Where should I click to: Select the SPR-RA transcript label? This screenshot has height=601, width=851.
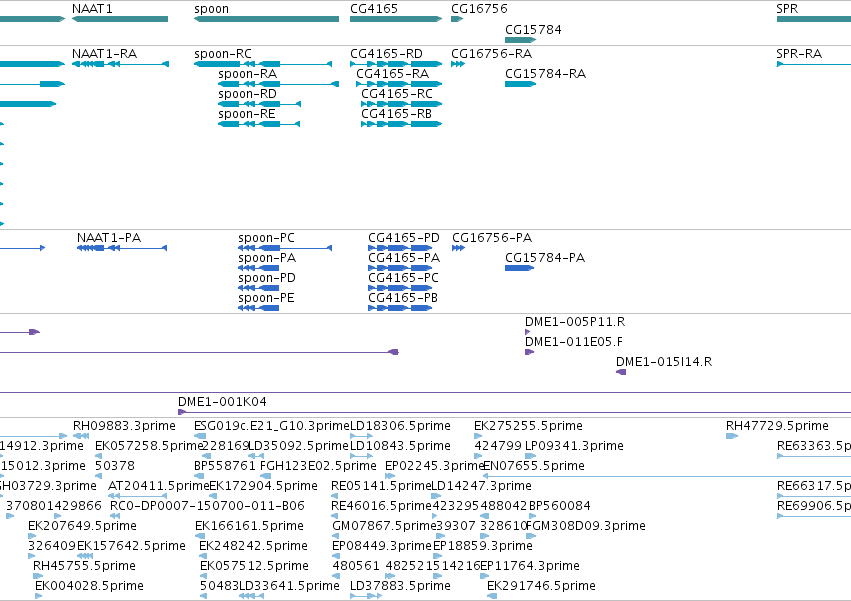[799, 54]
